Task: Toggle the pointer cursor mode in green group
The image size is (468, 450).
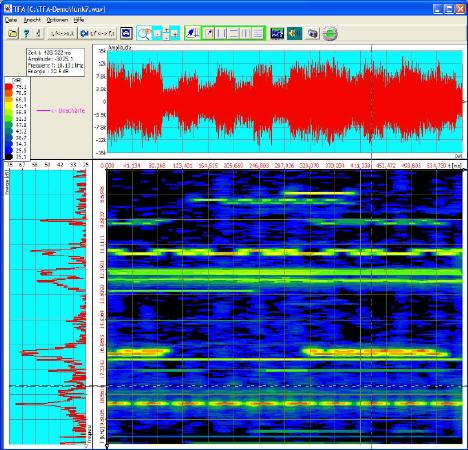Action: tap(209, 33)
